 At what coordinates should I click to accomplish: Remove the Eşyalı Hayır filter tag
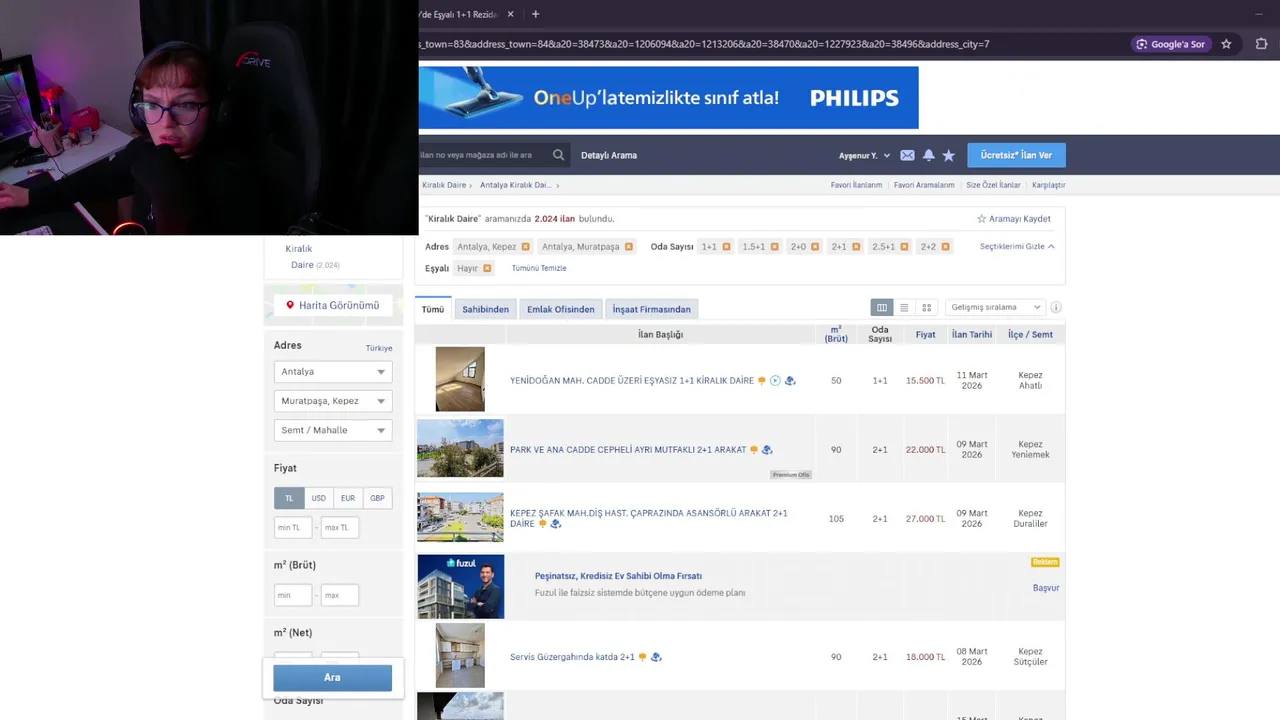pyautogui.click(x=487, y=268)
